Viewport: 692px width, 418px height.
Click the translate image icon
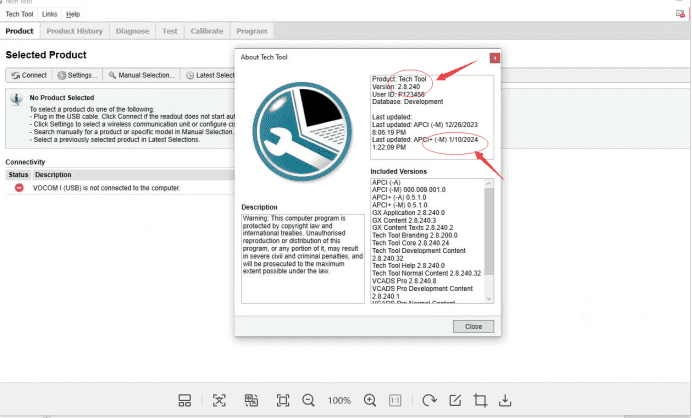[251, 400]
